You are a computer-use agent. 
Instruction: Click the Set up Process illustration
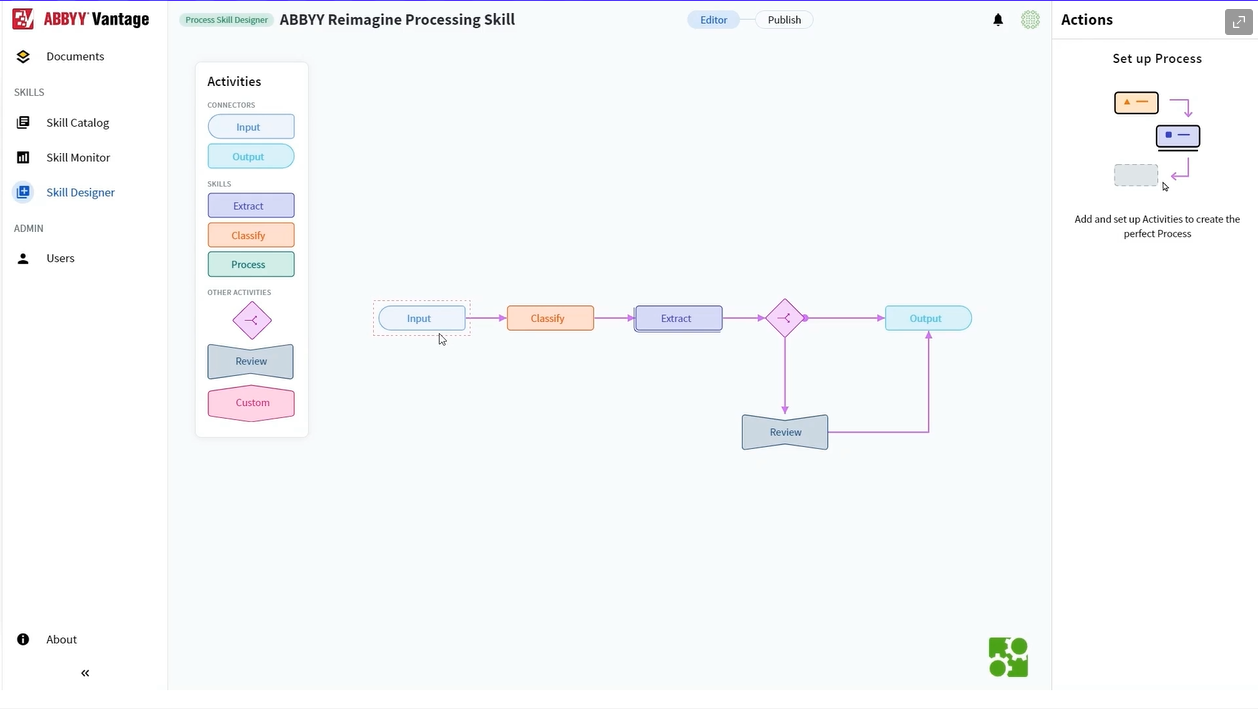click(1157, 139)
